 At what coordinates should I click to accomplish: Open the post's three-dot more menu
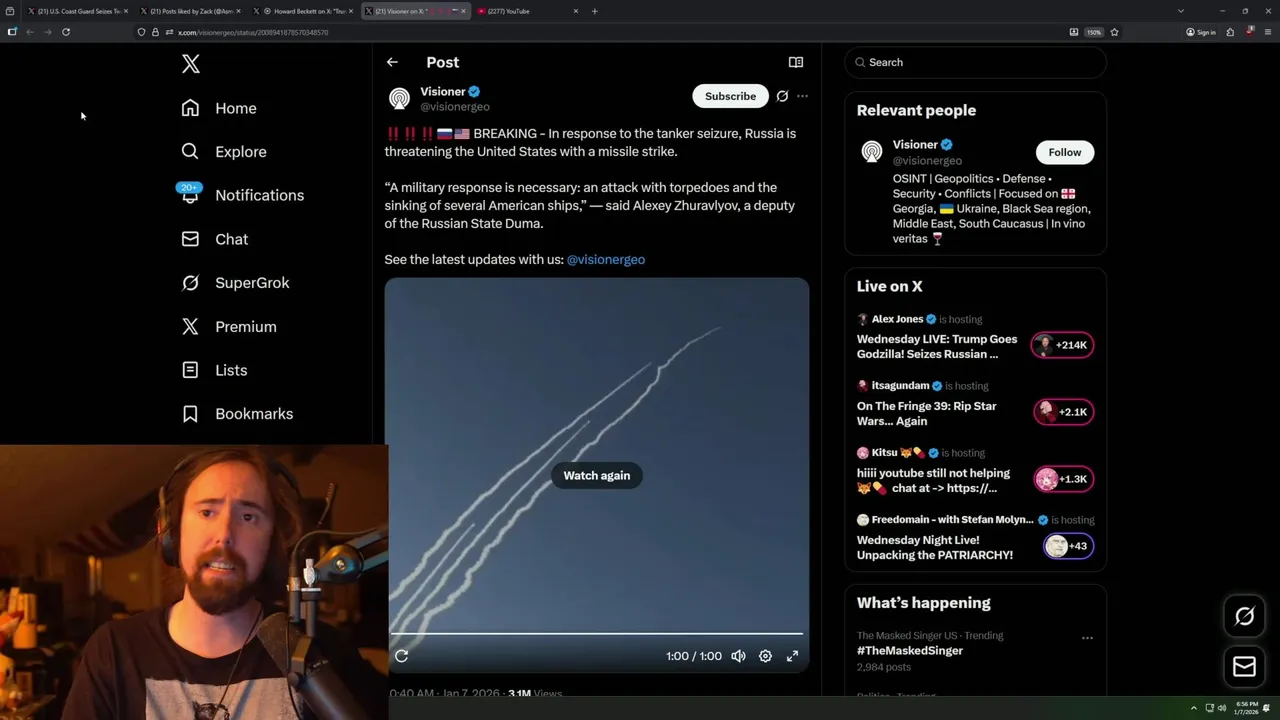[x=802, y=96]
